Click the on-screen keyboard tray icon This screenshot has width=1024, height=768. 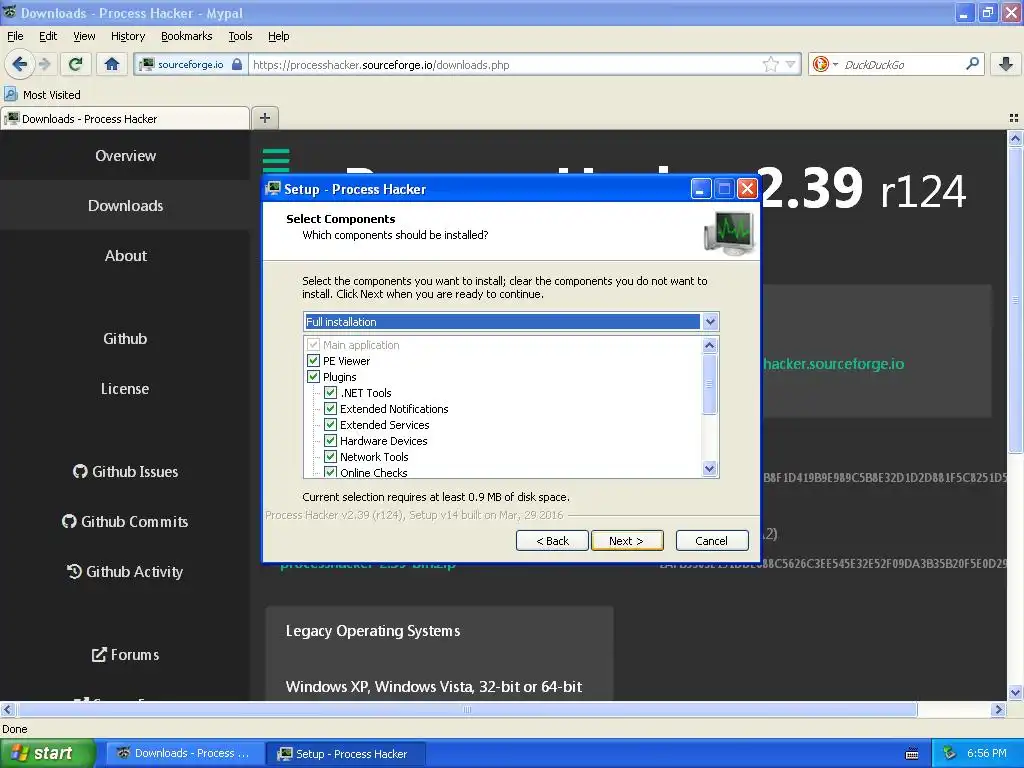(x=912, y=754)
